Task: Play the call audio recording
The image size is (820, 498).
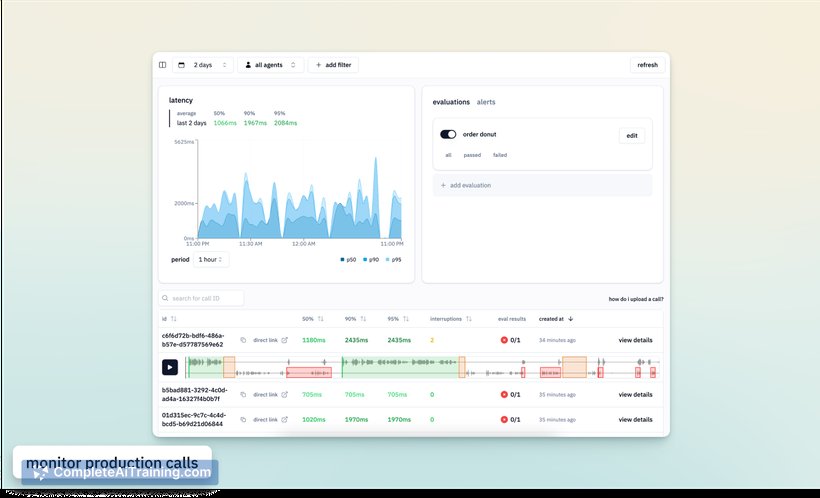Action: (170, 368)
